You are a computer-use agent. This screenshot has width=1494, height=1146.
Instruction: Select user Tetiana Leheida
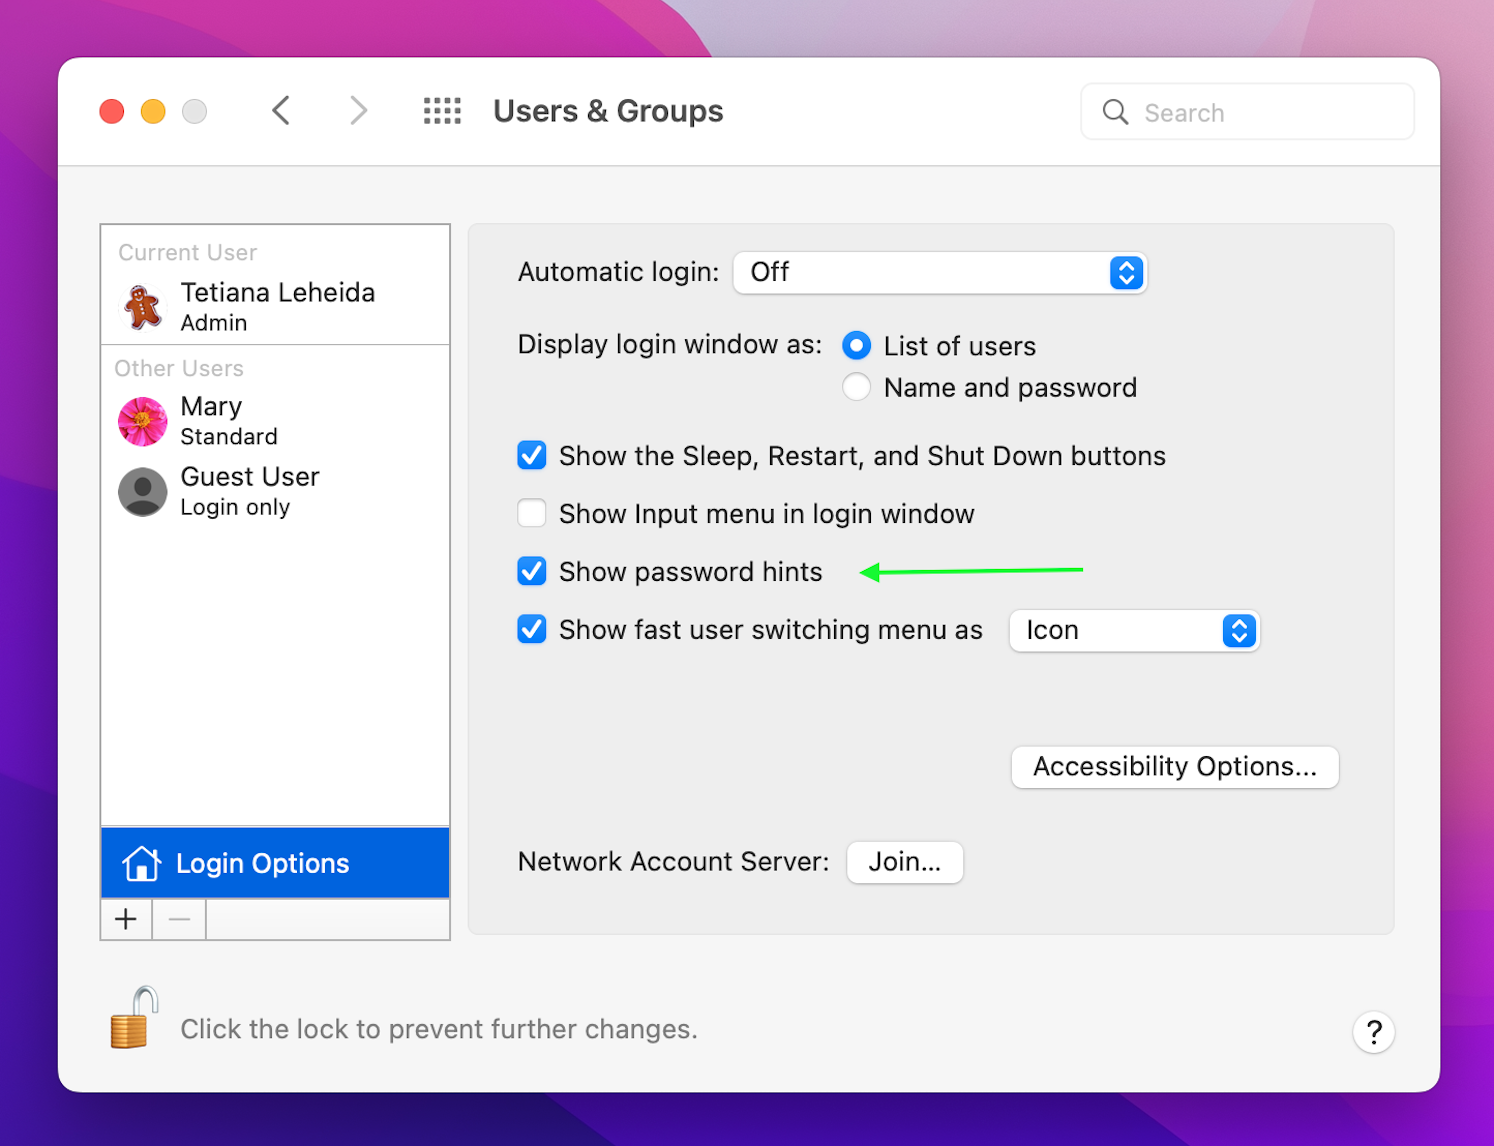click(x=275, y=306)
